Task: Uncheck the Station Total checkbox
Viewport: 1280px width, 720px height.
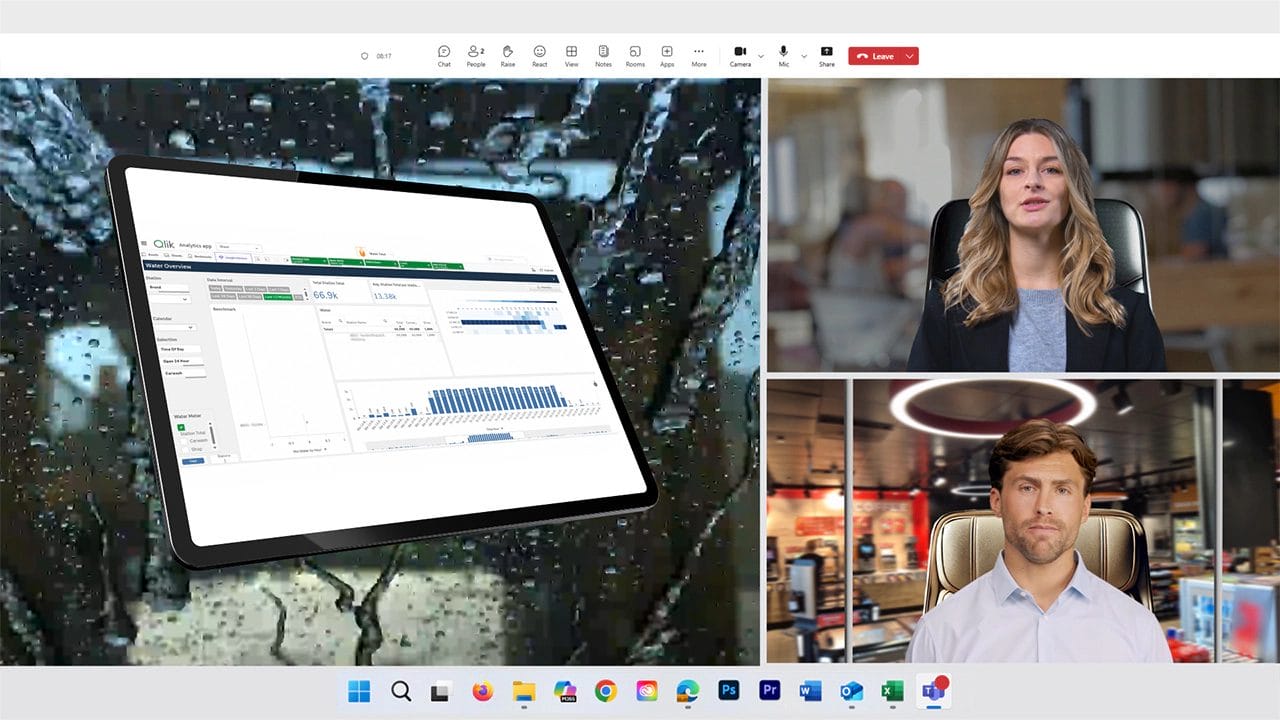Action: pos(181,428)
